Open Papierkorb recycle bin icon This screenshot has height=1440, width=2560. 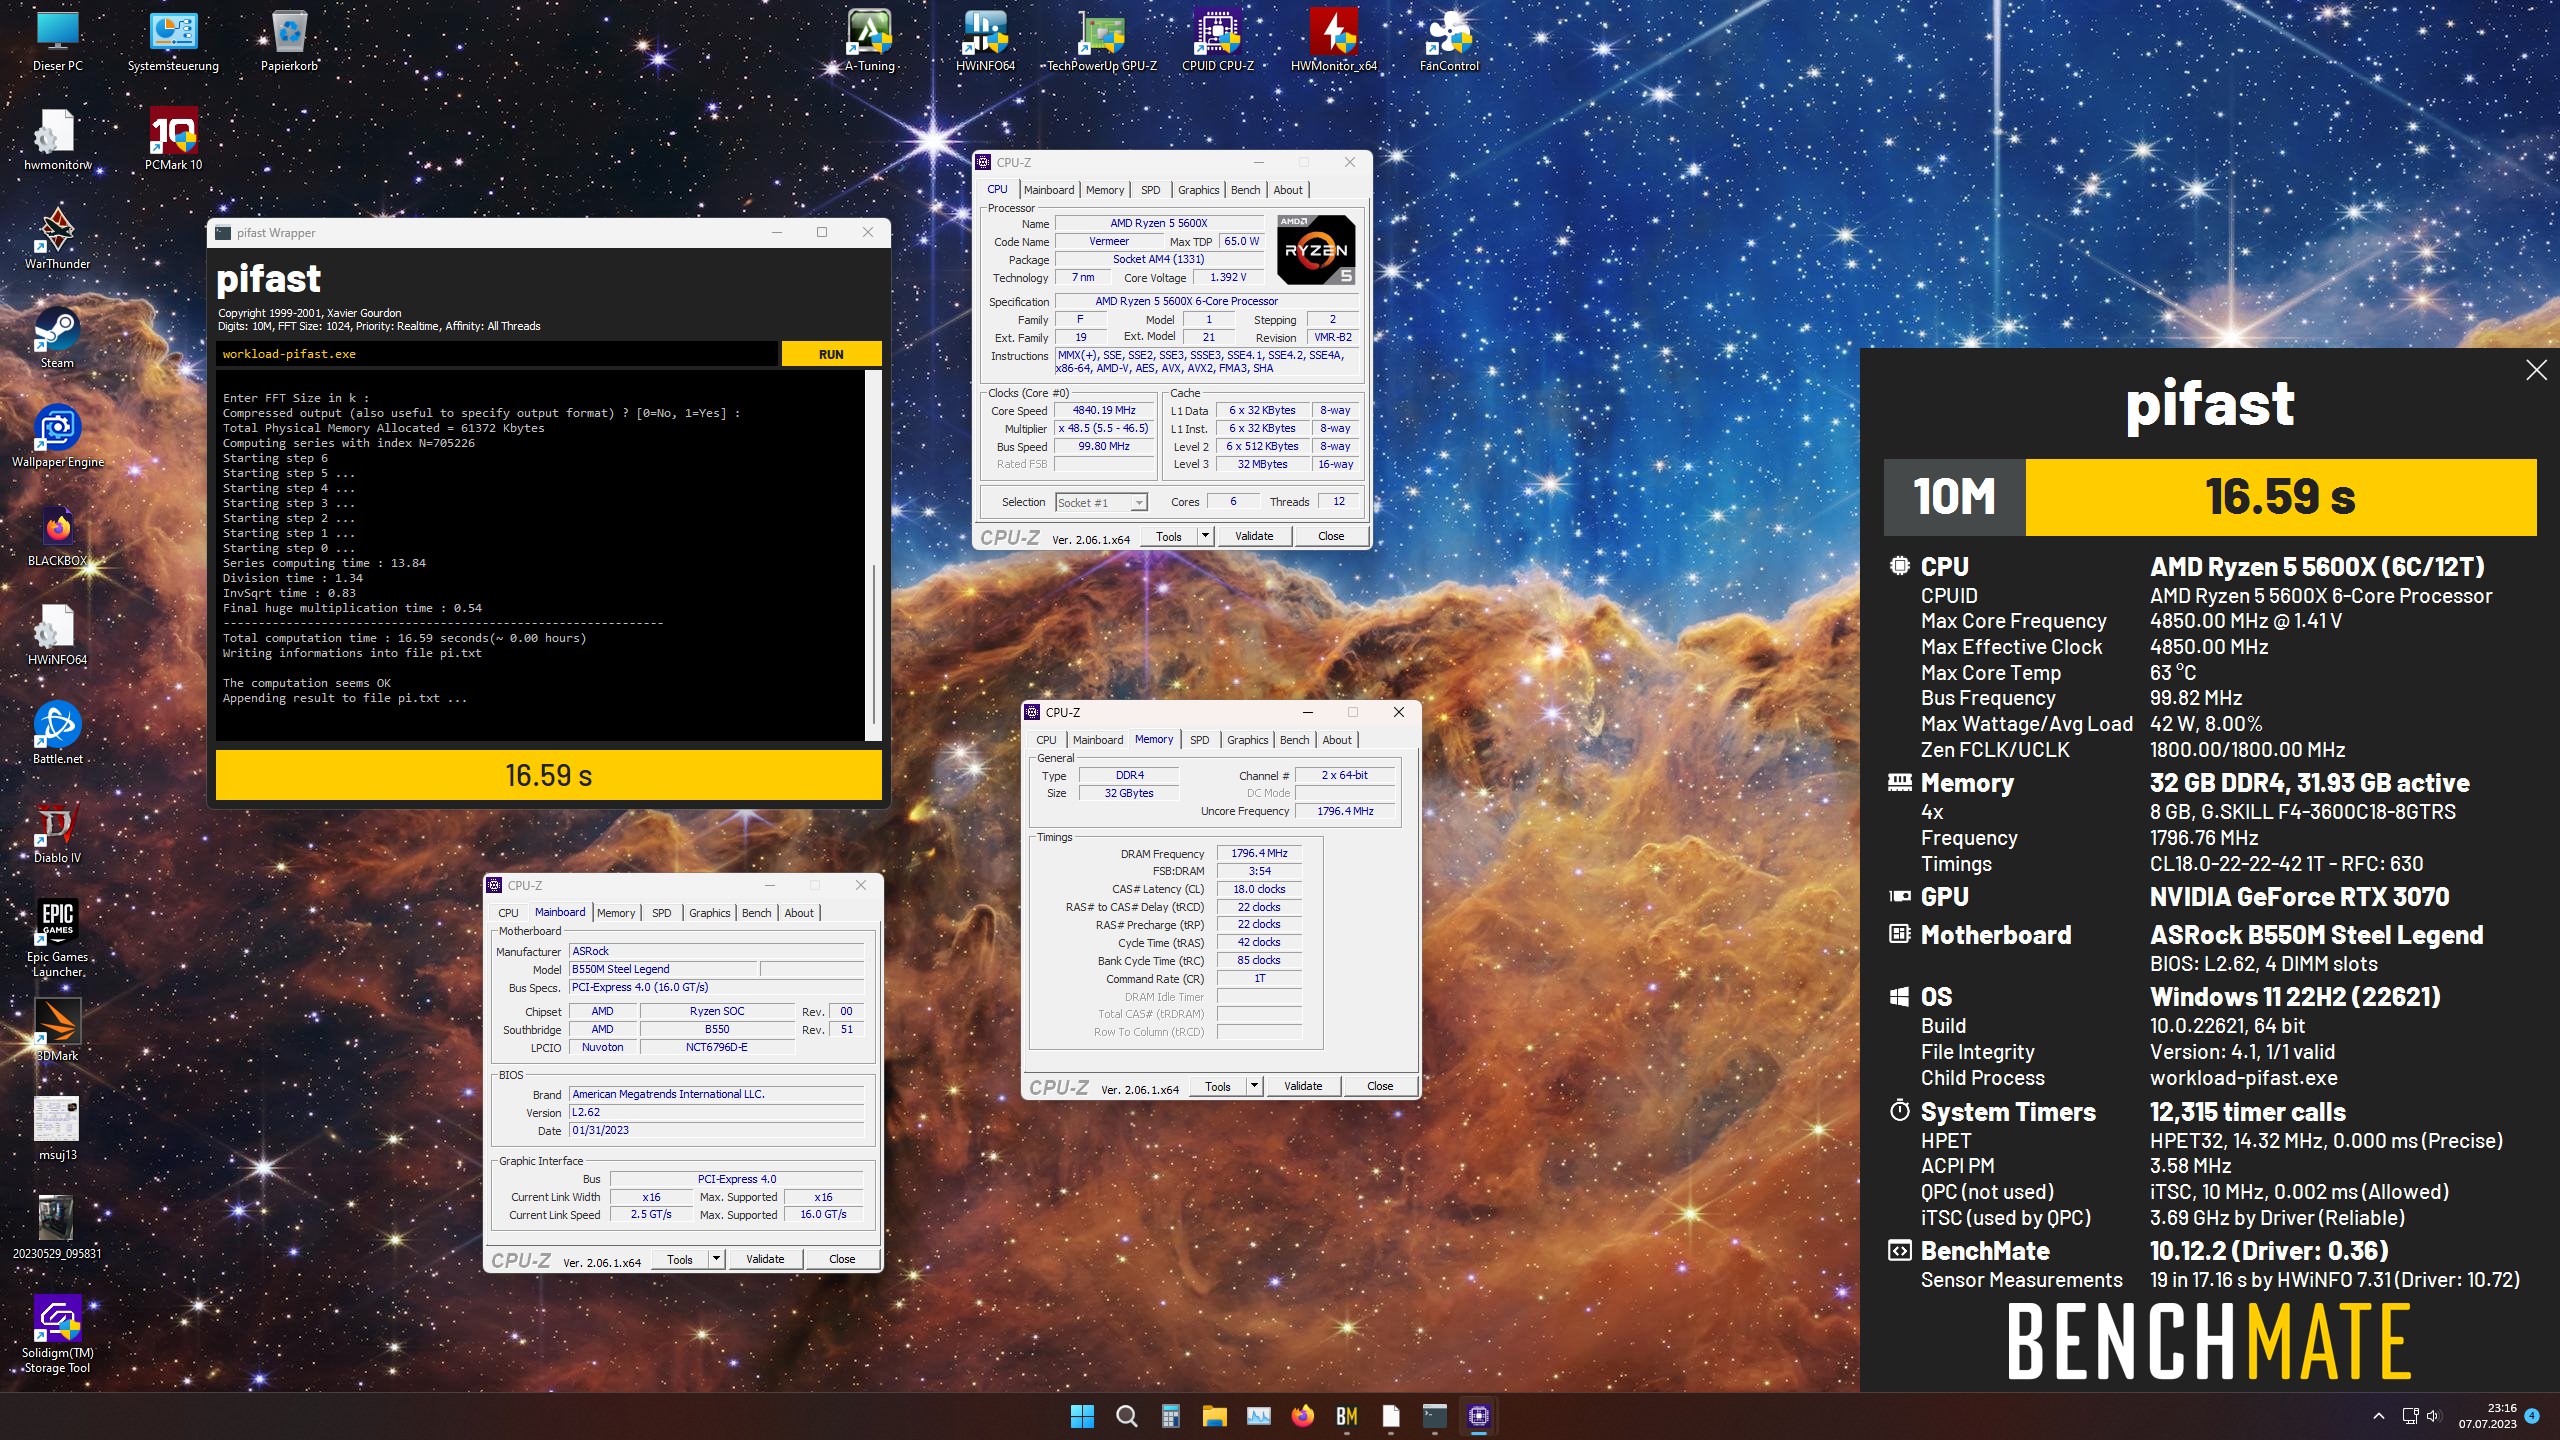click(289, 41)
